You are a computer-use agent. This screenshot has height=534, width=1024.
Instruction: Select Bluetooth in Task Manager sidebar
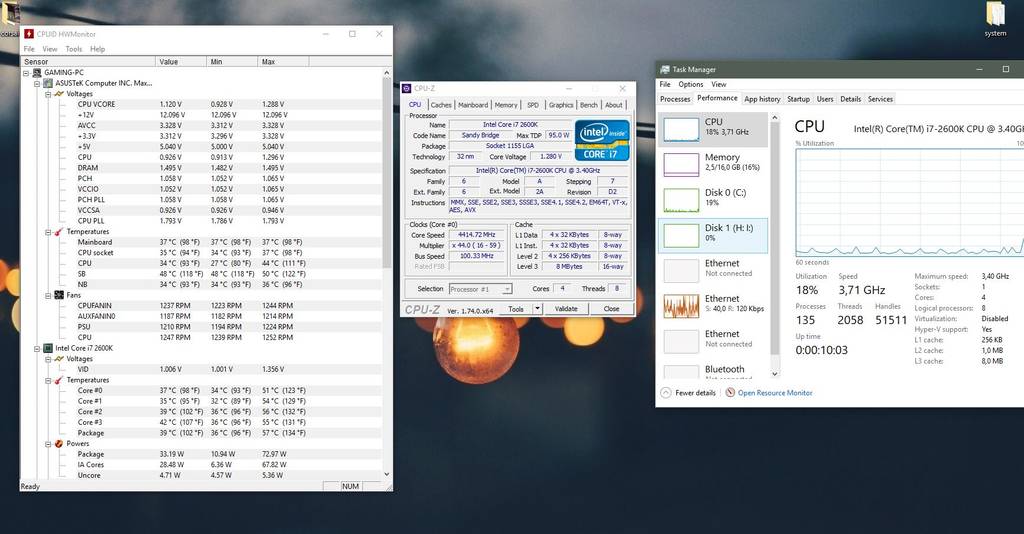pos(713,371)
